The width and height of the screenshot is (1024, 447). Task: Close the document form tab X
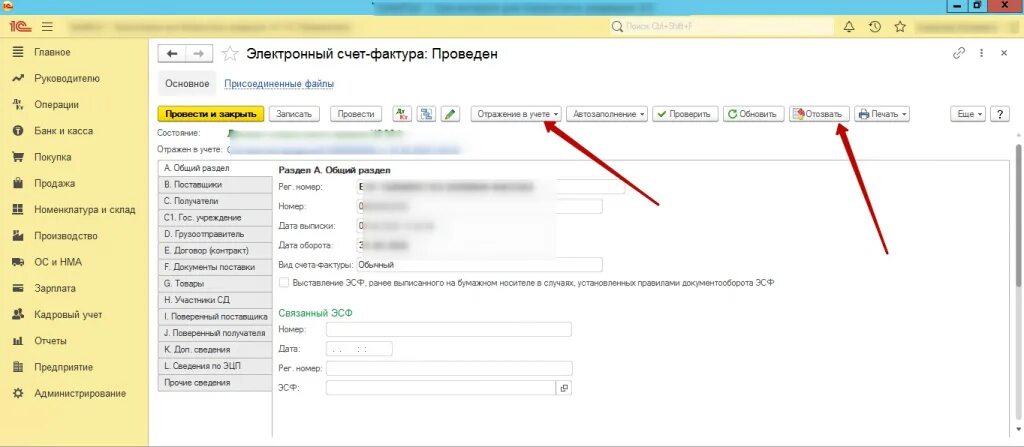[x=1004, y=54]
